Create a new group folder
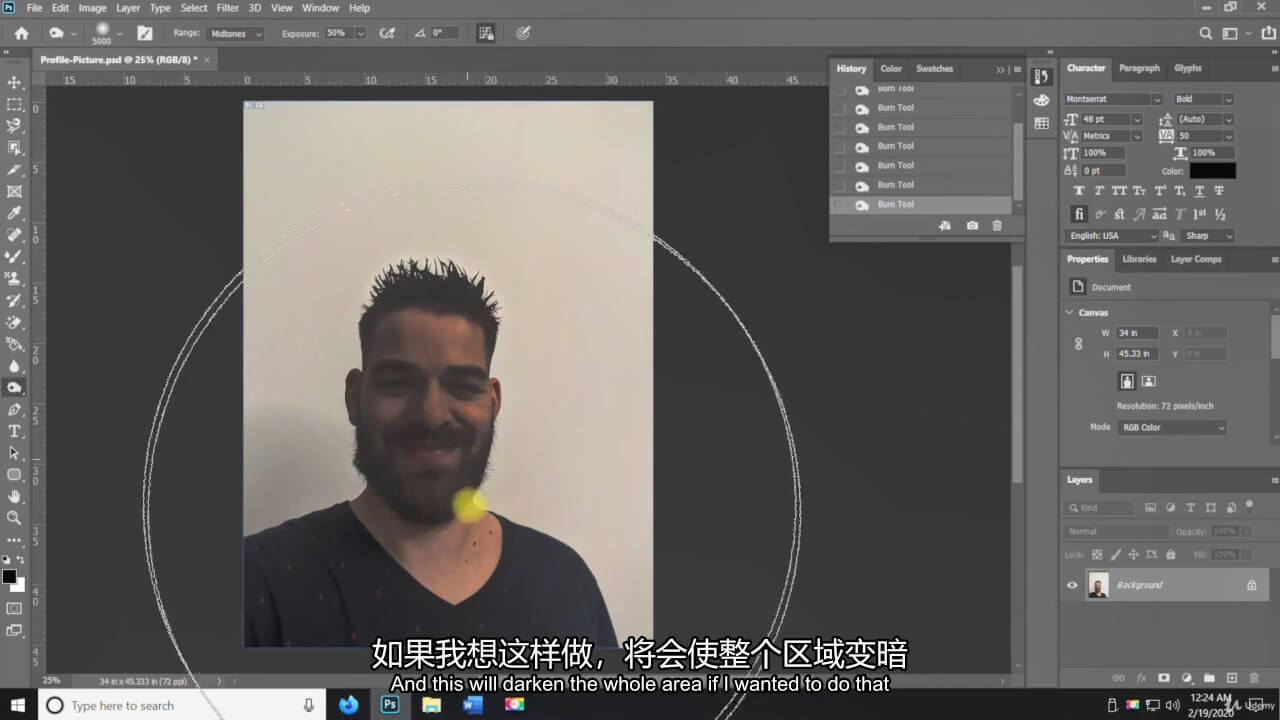1280x720 pixels. point(1209,678)
